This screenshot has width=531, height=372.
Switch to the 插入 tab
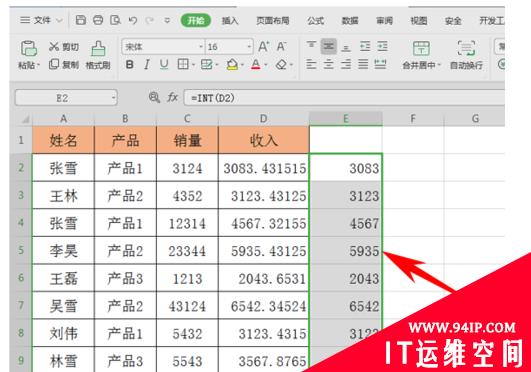230,21
